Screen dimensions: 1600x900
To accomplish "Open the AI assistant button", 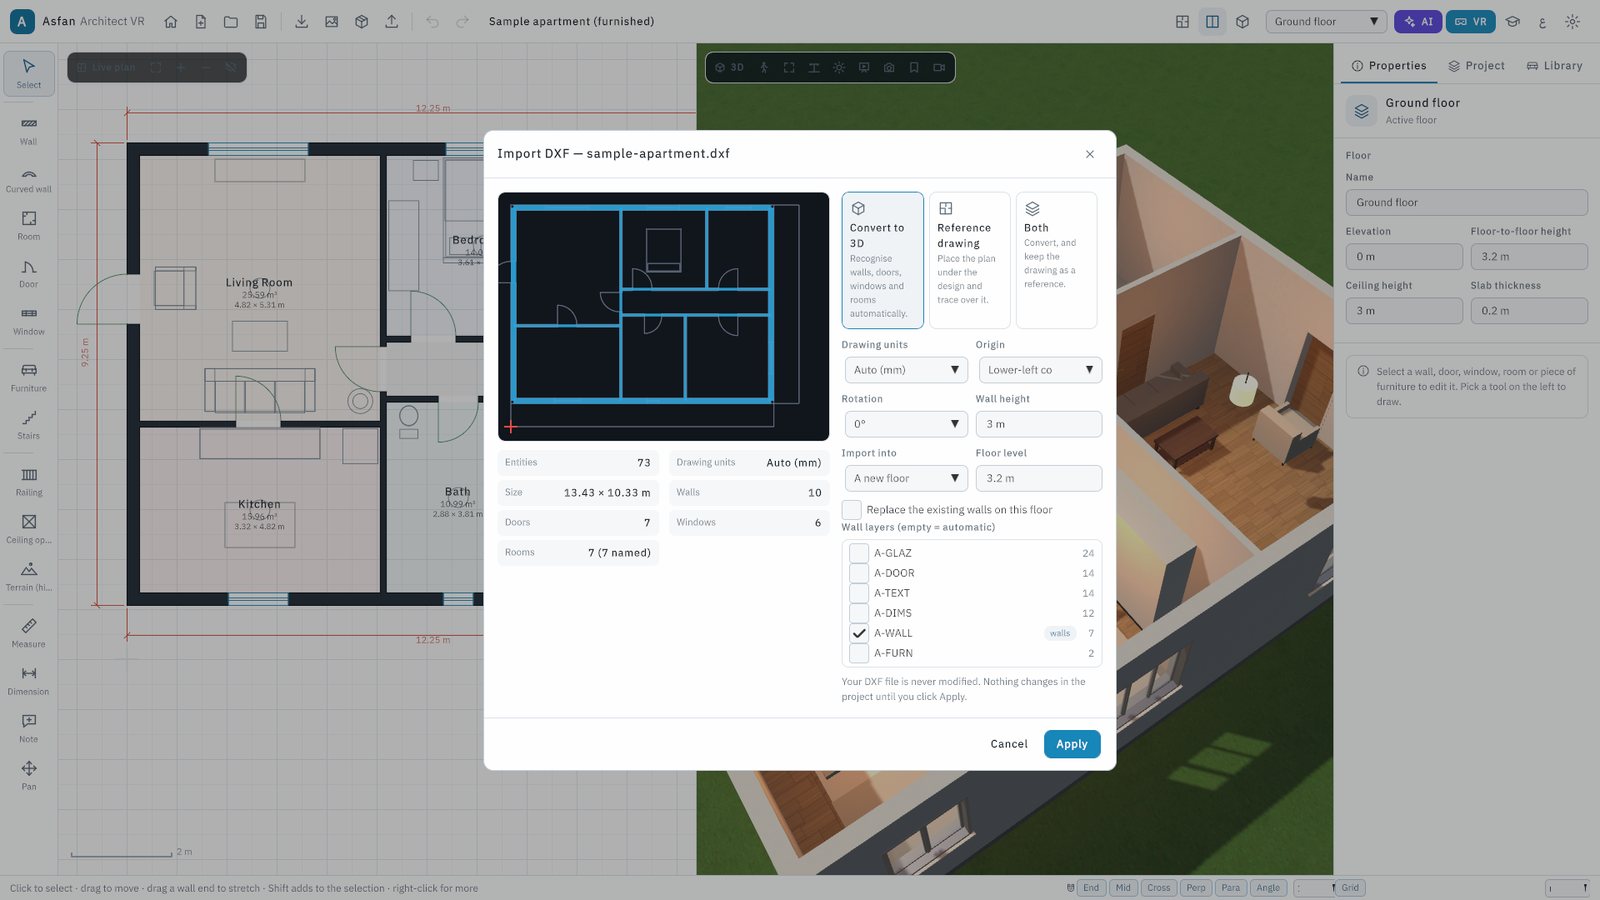I will [1419, 21].
